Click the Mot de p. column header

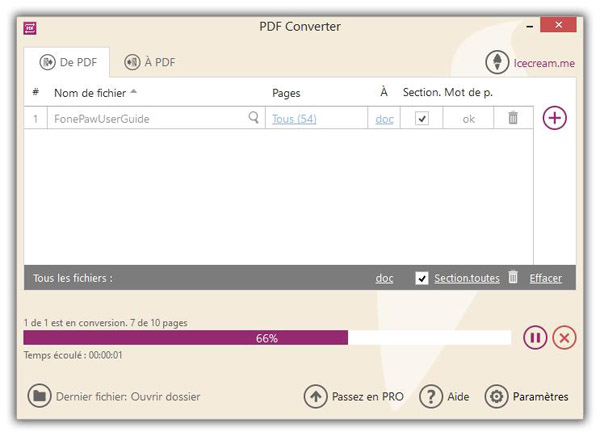[x=468, y=93]
